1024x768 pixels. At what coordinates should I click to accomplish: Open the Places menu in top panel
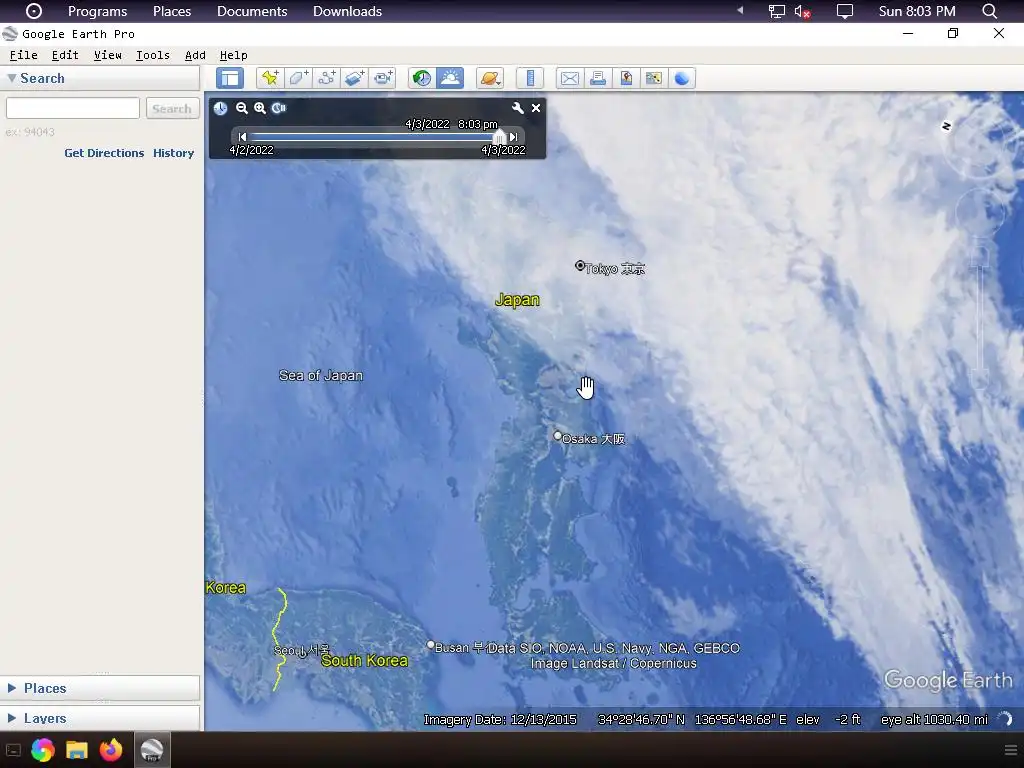pyautogui.click(x=172, y=11)
